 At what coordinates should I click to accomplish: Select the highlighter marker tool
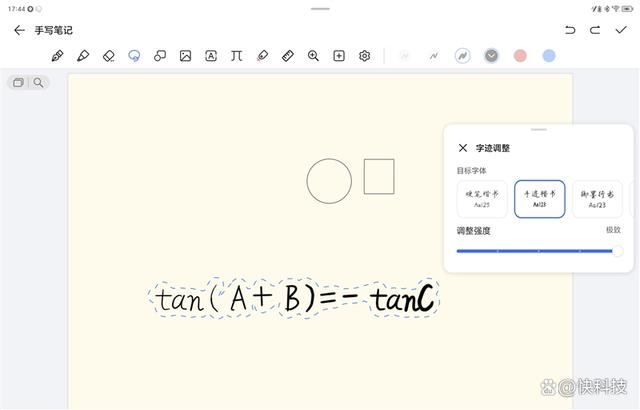tap(83, 56)
